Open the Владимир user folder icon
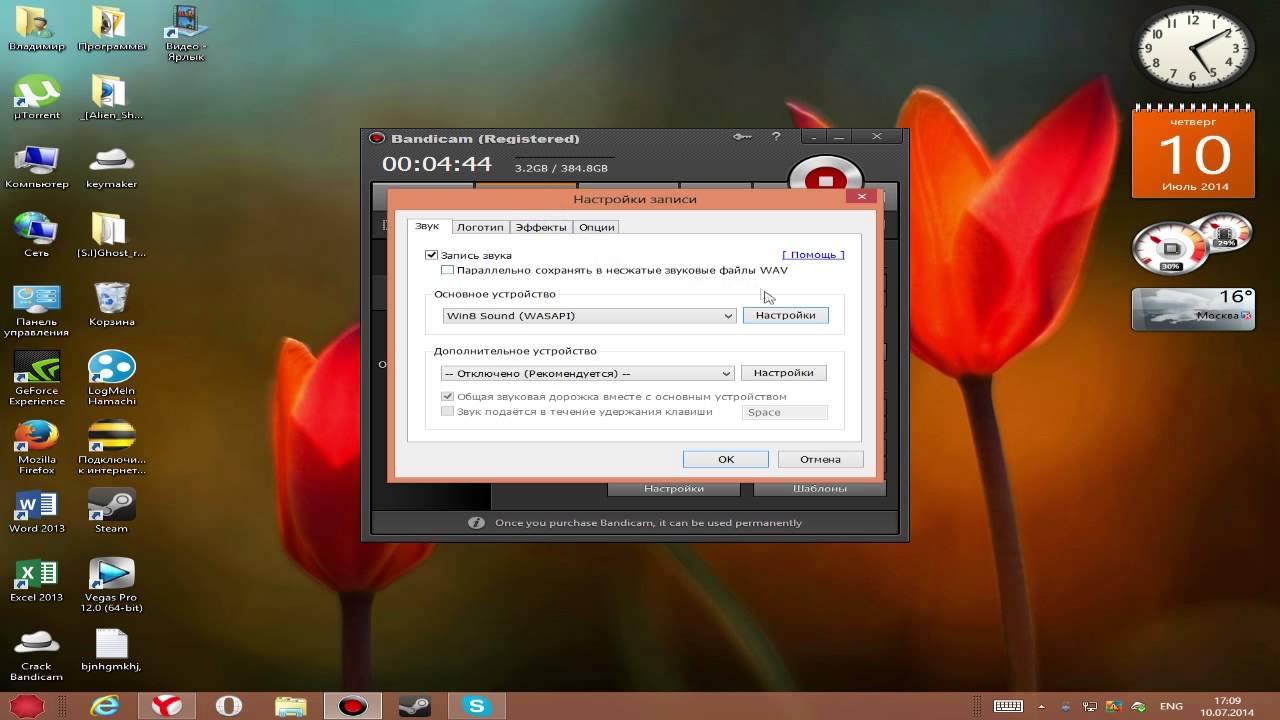The width and height of the screenshot is (1280, 720). point(36,28)
